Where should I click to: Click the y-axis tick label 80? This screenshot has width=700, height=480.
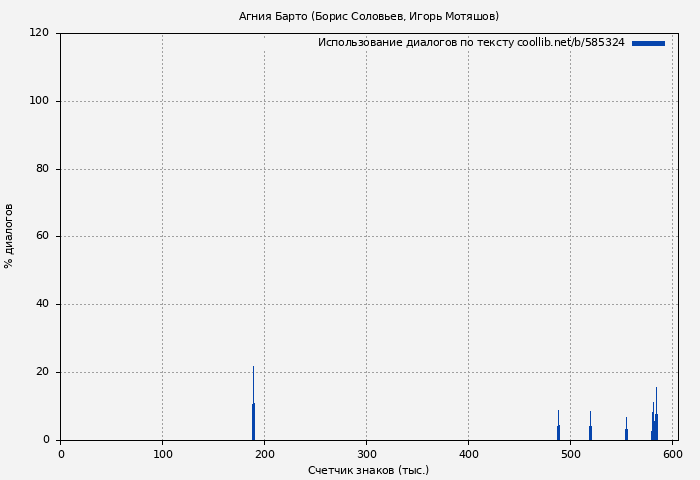(x=43, y=169)
